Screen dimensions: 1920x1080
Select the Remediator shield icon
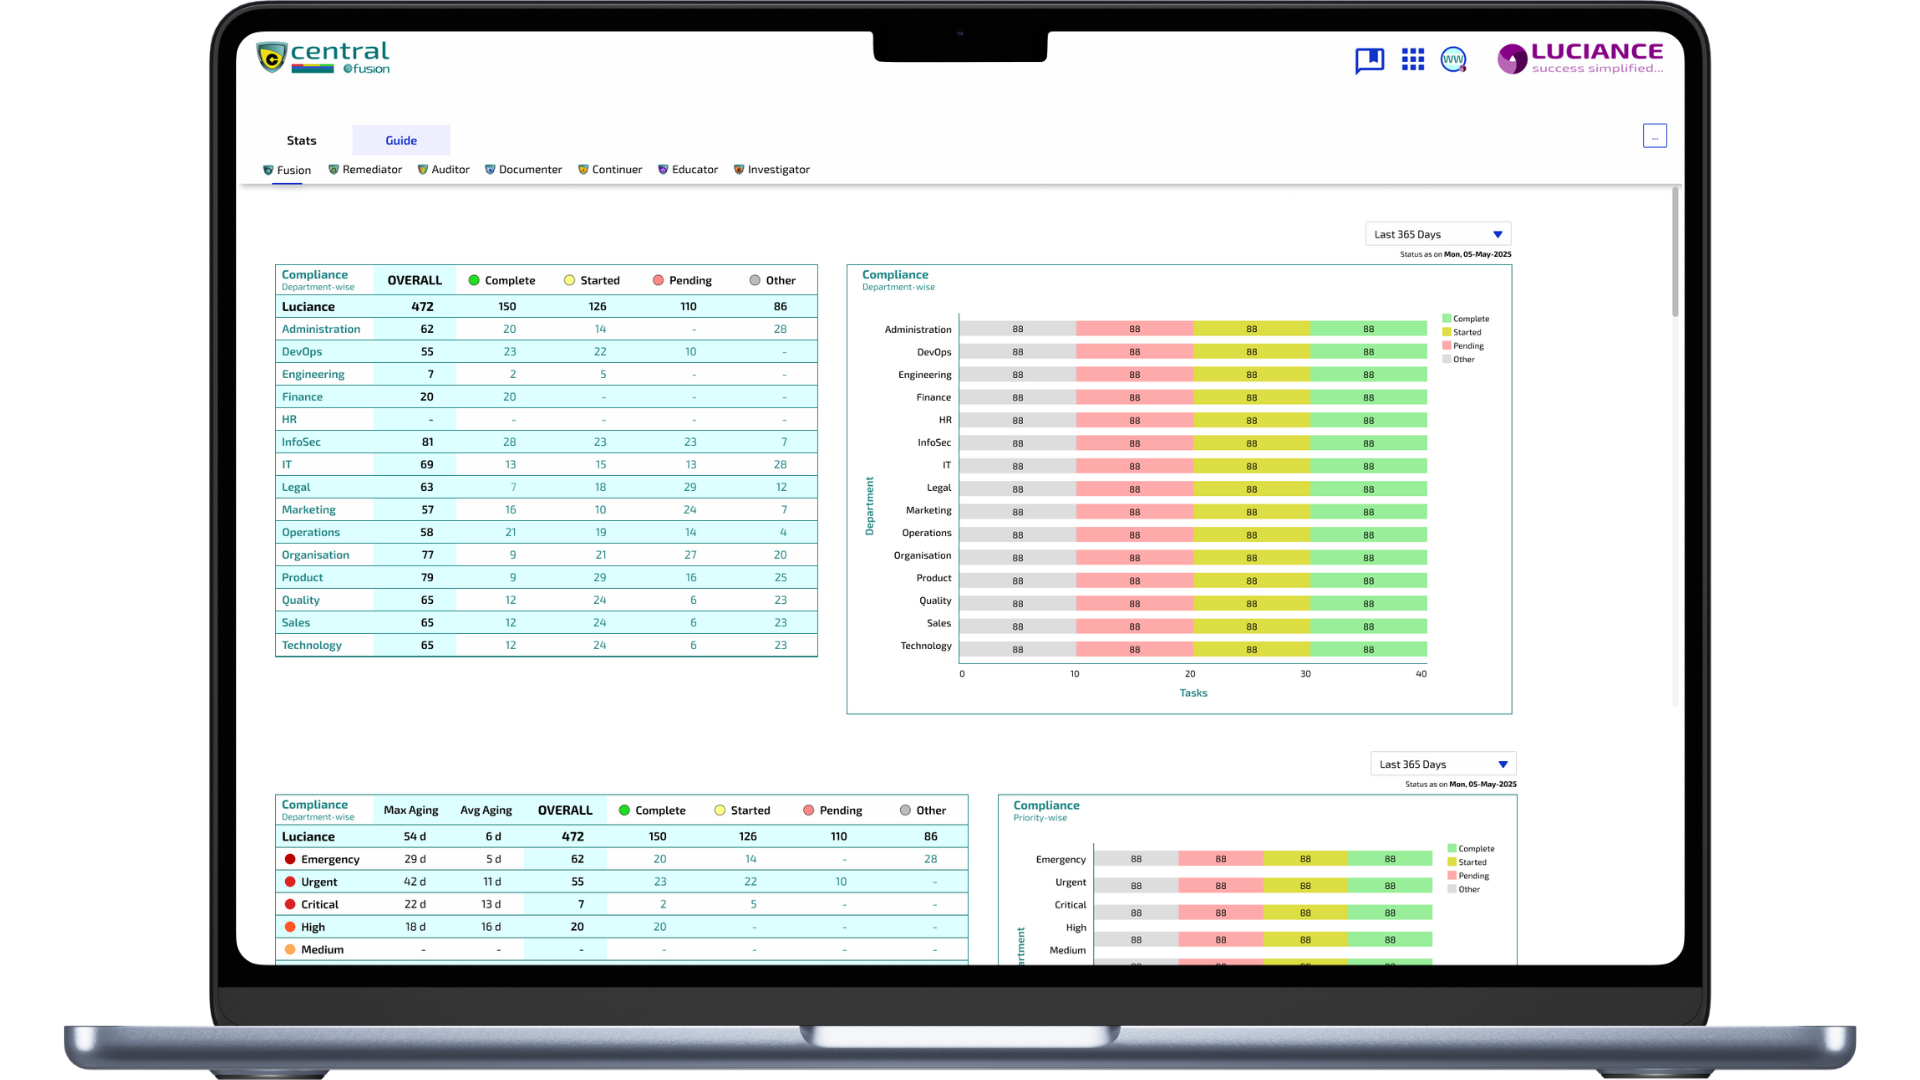point(334,170)
